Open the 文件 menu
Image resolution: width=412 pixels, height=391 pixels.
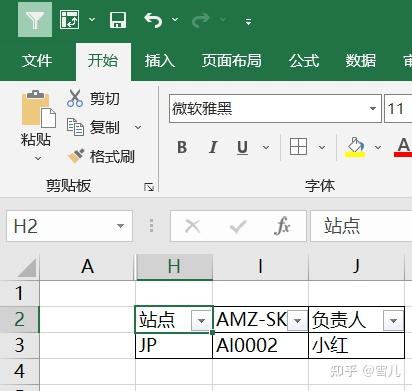pyautogui.click(x=37, y=61)
